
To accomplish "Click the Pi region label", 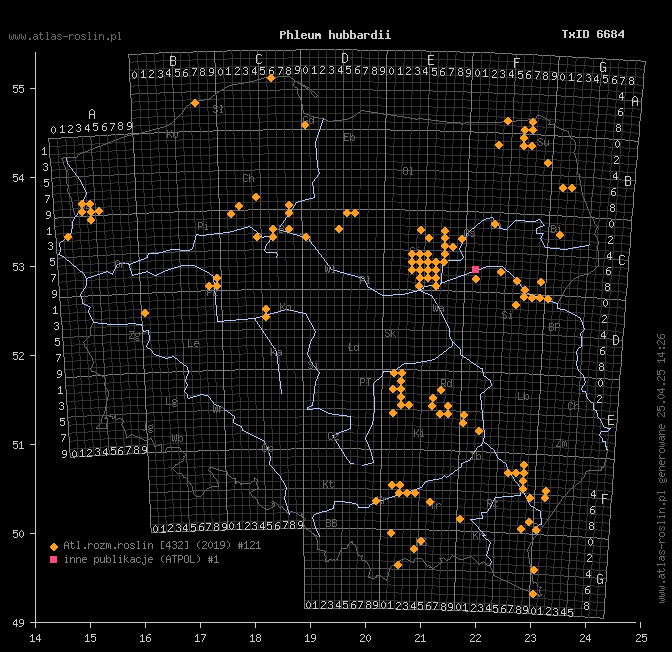I will point(203,226).
